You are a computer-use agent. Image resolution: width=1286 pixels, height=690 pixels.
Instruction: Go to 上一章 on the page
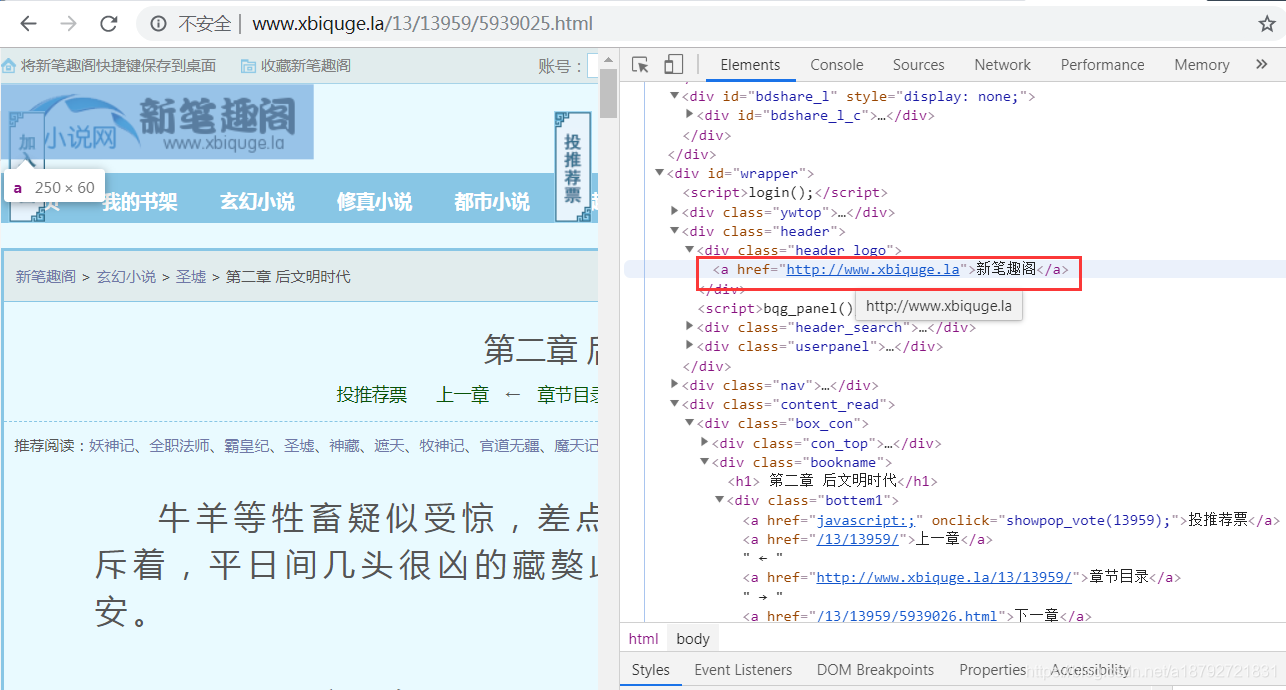(x=463, y=395)
